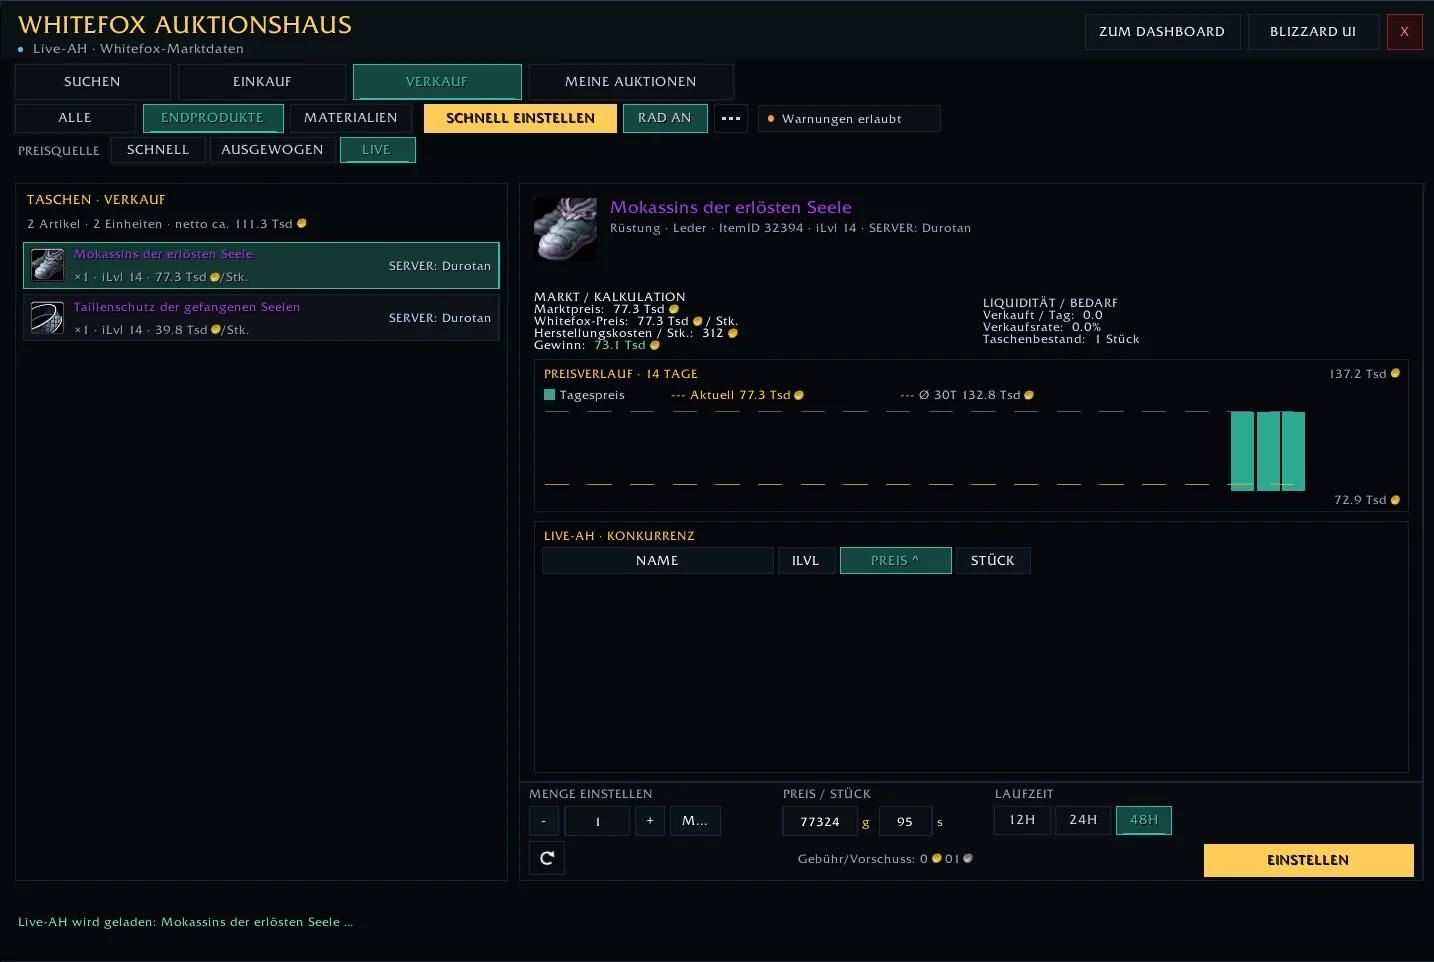Click the large Mokassins item icon in detail panel
Screen dimensions: 1434x962
(565, 229)
